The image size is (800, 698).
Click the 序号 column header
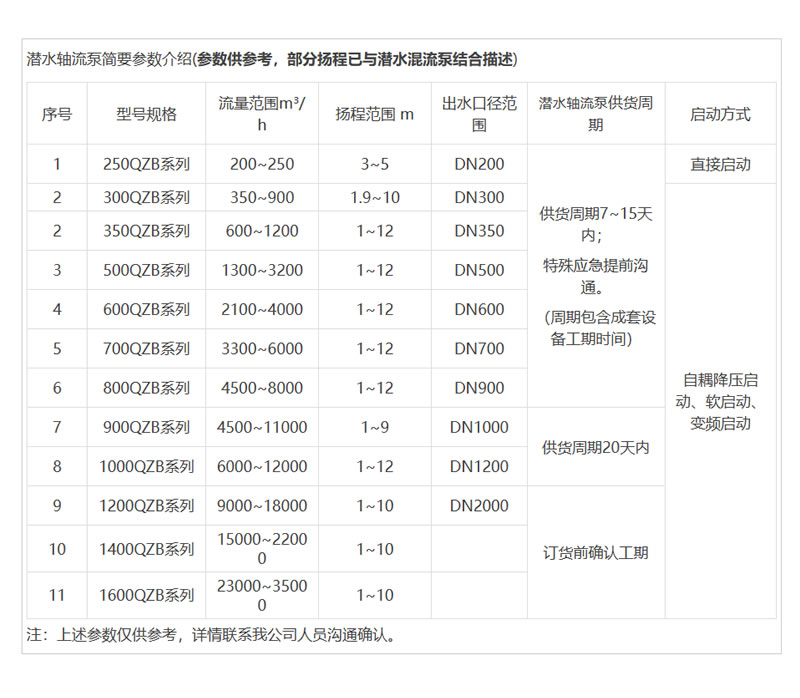coord(57,114)
